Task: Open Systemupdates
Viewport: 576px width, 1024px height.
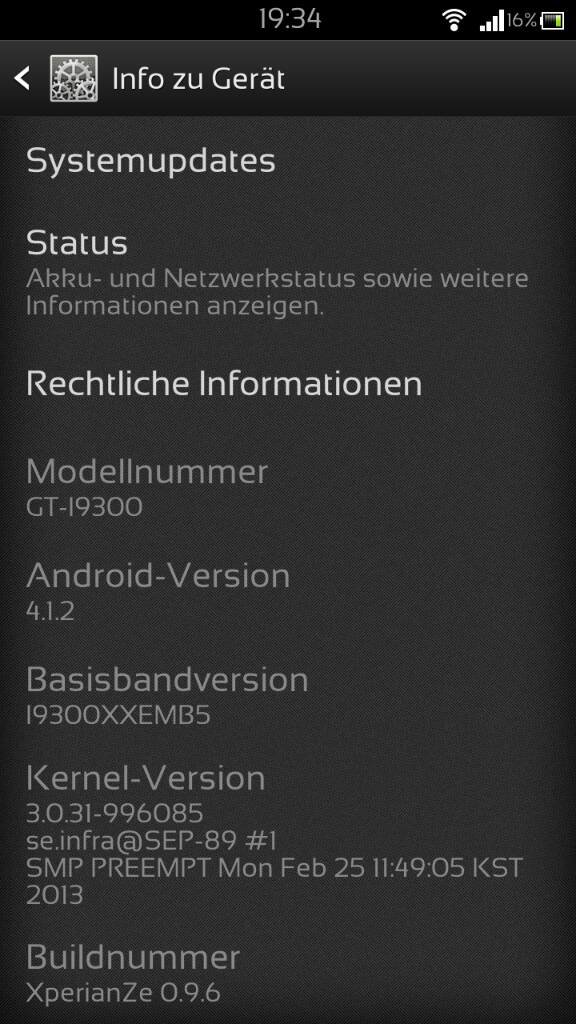Action: (288, 161)
